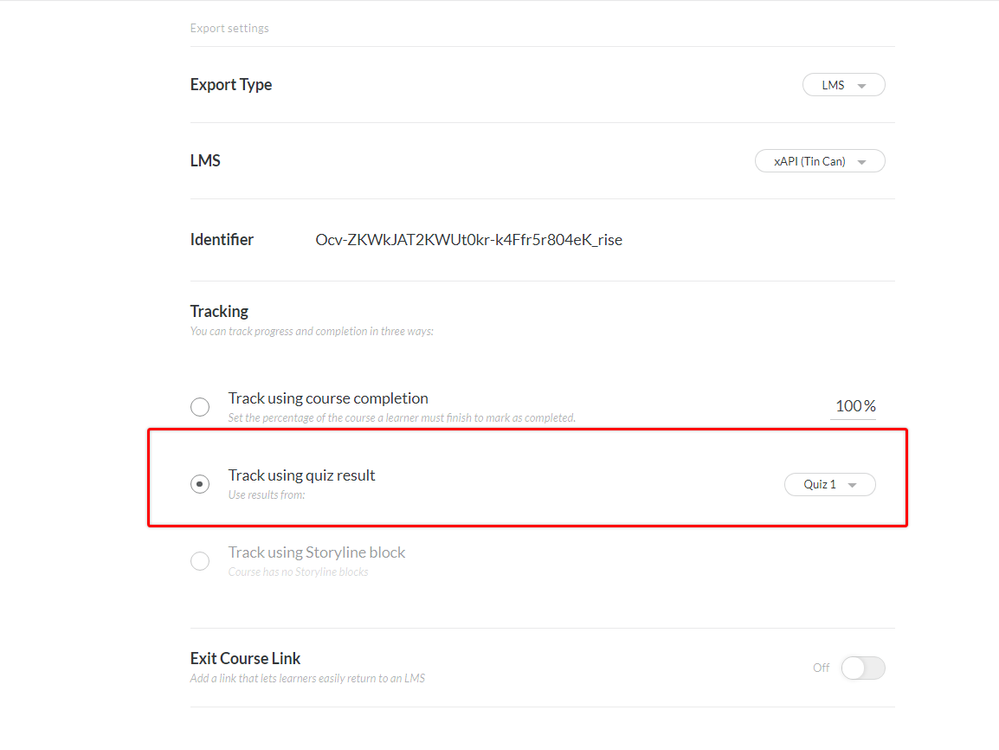
Task: Select the quiz result radio button
Action: tap(200, 484)
